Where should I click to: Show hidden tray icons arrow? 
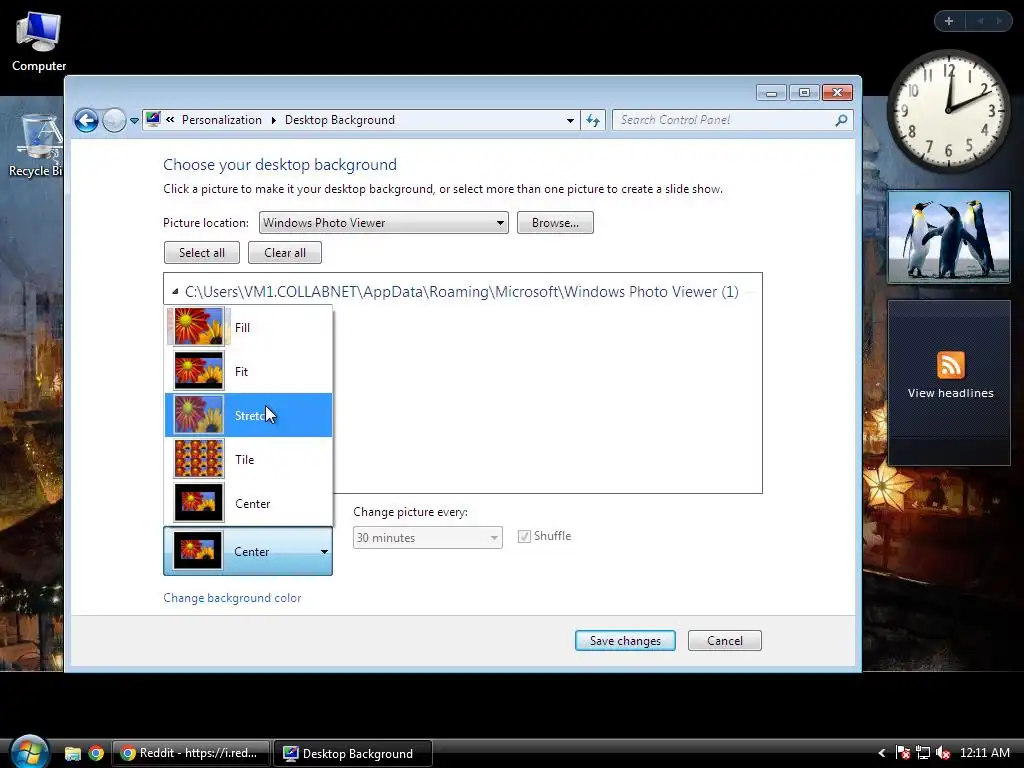coord(881,753)
